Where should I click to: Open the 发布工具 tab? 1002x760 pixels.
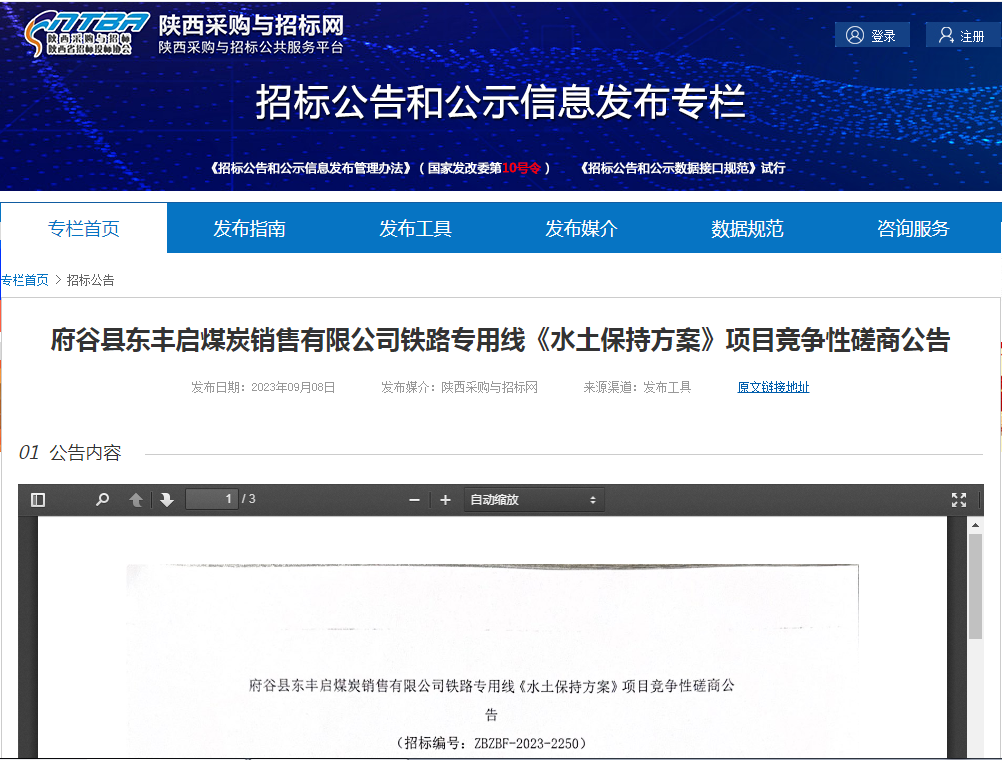(415, 228)
